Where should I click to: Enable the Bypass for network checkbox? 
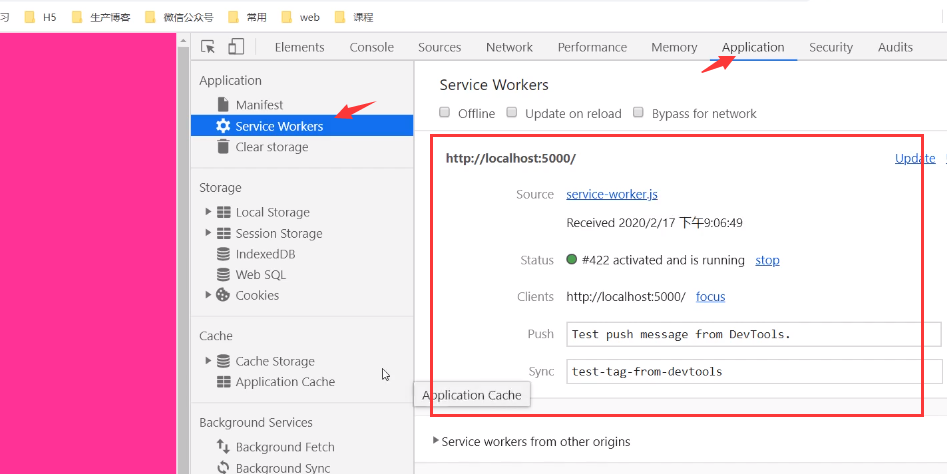[638, 112]
